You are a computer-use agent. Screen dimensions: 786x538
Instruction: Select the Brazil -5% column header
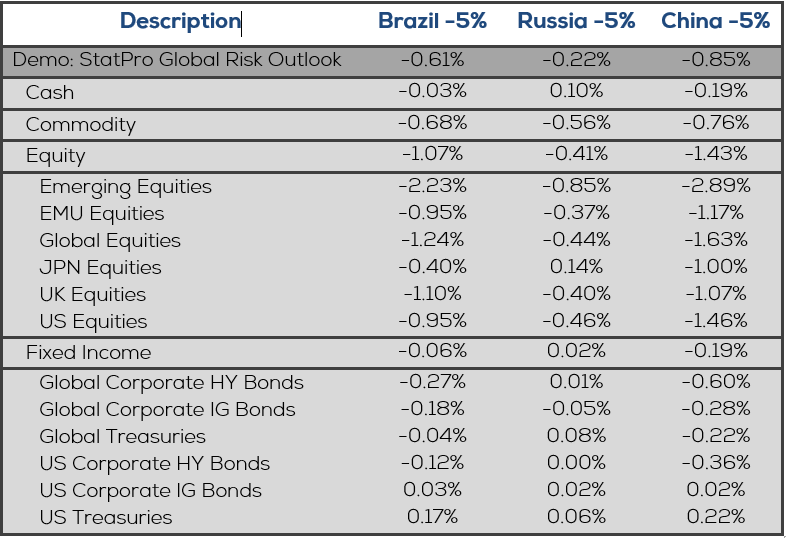pyautogui.click(x=432, y=21)
